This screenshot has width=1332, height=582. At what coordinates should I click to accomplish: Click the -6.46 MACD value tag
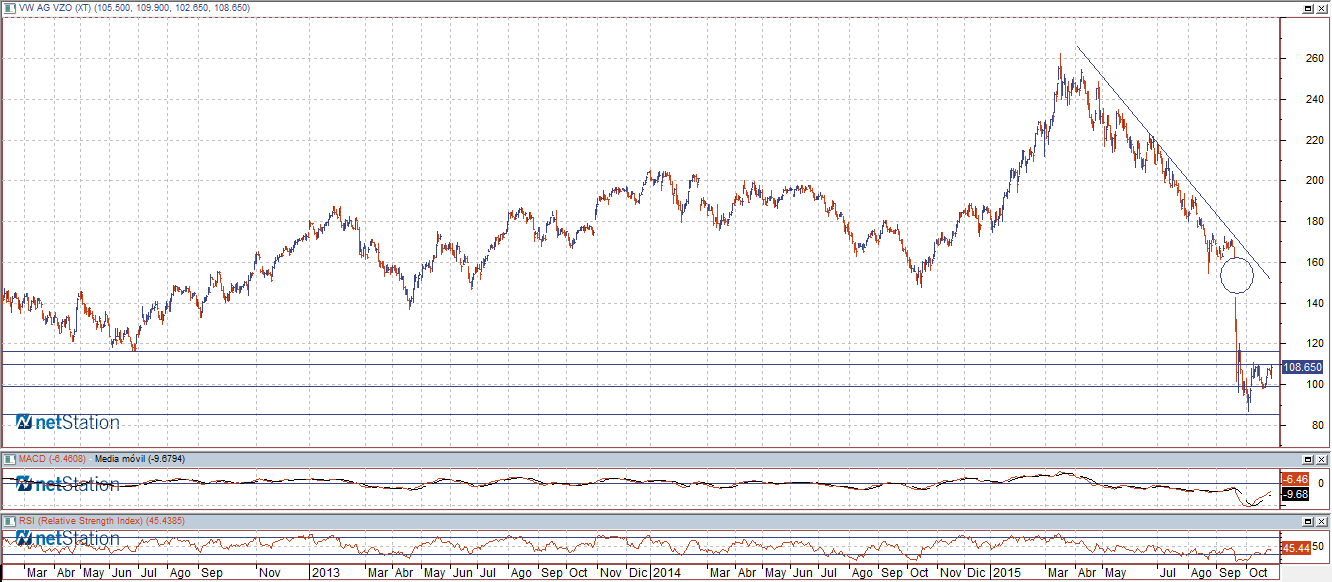pyautogui.click(x=1295, y=480)
